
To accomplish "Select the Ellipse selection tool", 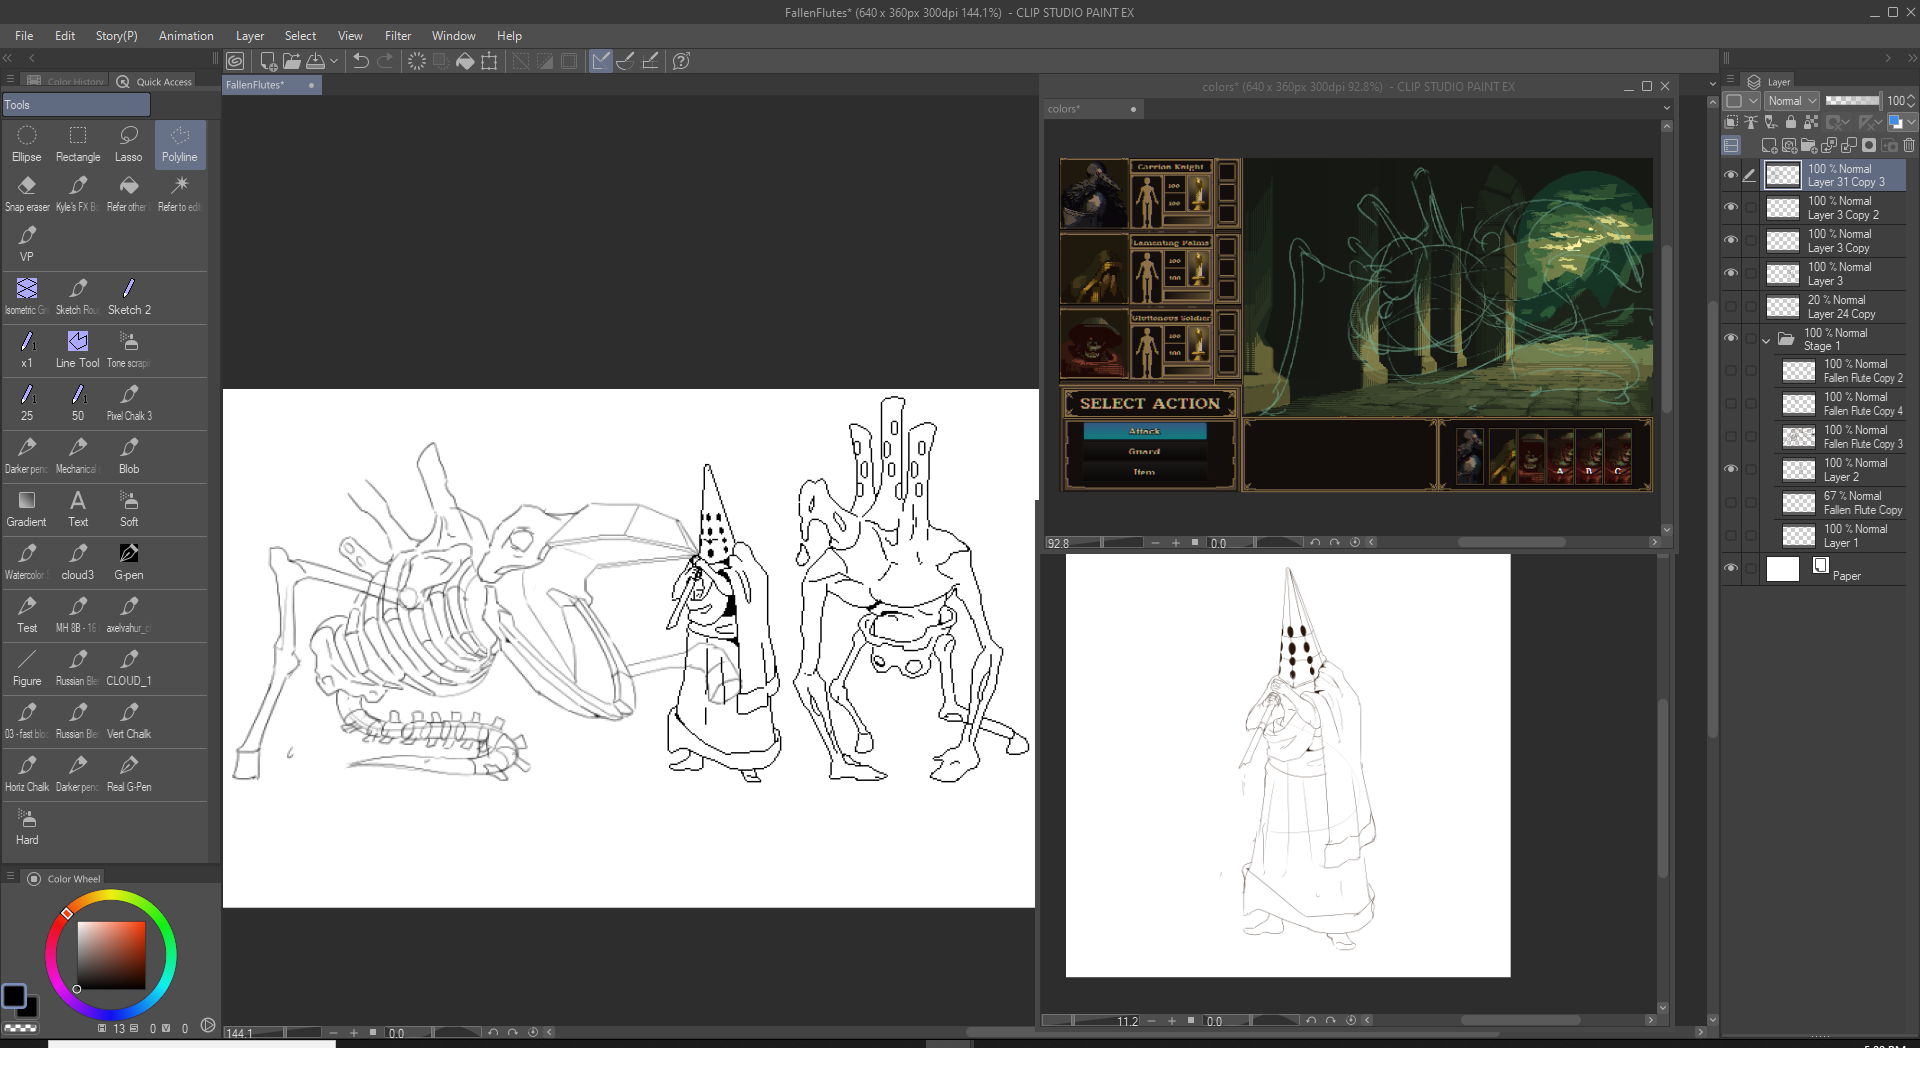I will 27,143.
